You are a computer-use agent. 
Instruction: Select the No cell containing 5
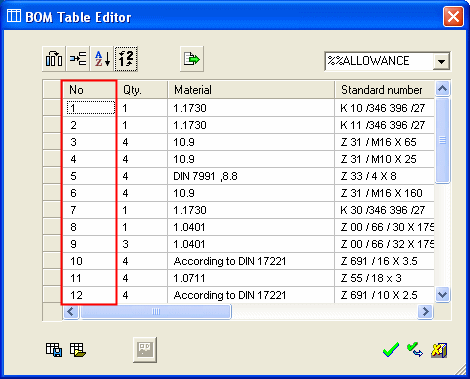point(90,176)
